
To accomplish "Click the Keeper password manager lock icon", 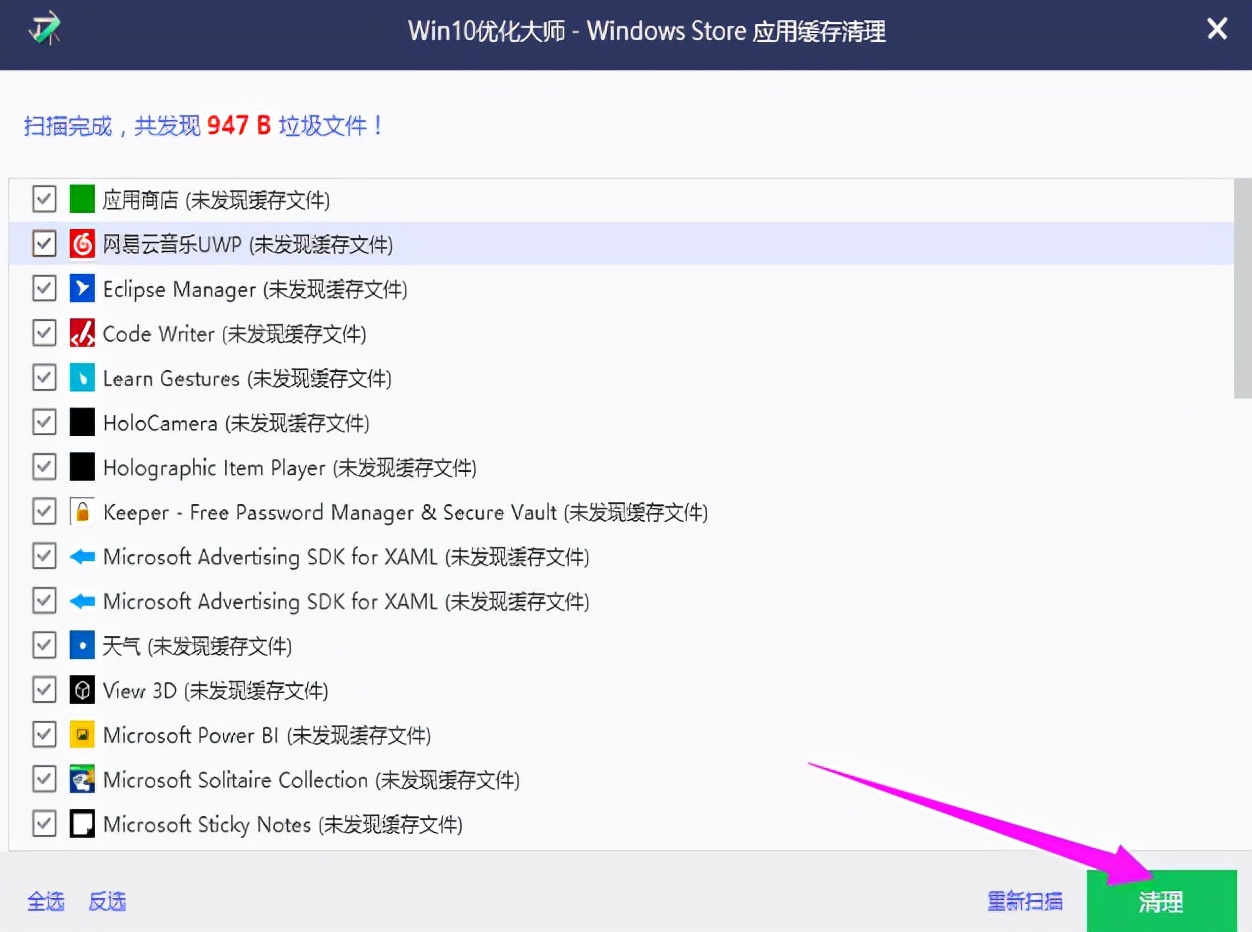I will tap(81, 511).
